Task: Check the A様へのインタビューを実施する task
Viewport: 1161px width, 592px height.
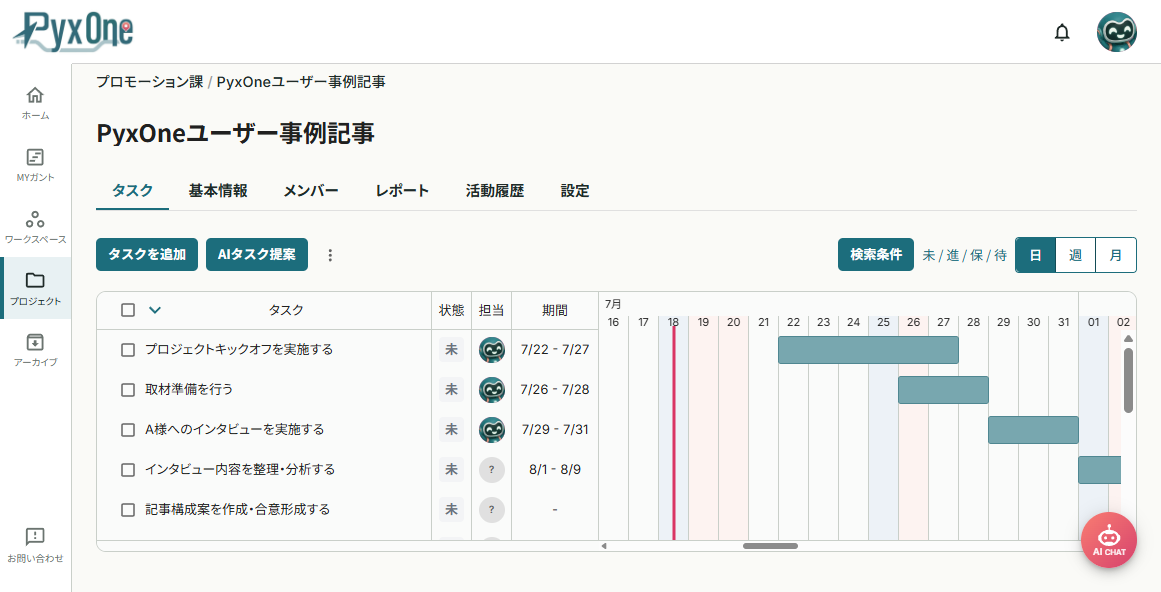Action: tap(128, 430)
